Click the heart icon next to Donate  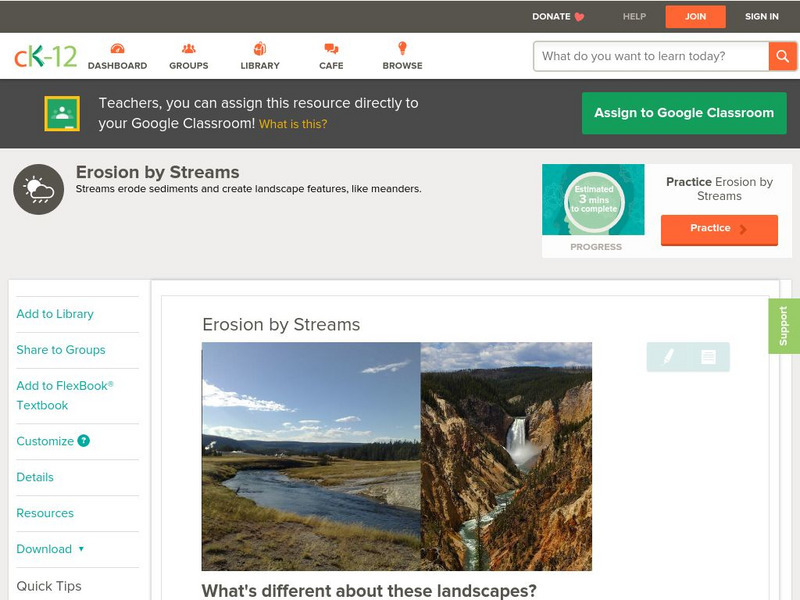point(577,16)
